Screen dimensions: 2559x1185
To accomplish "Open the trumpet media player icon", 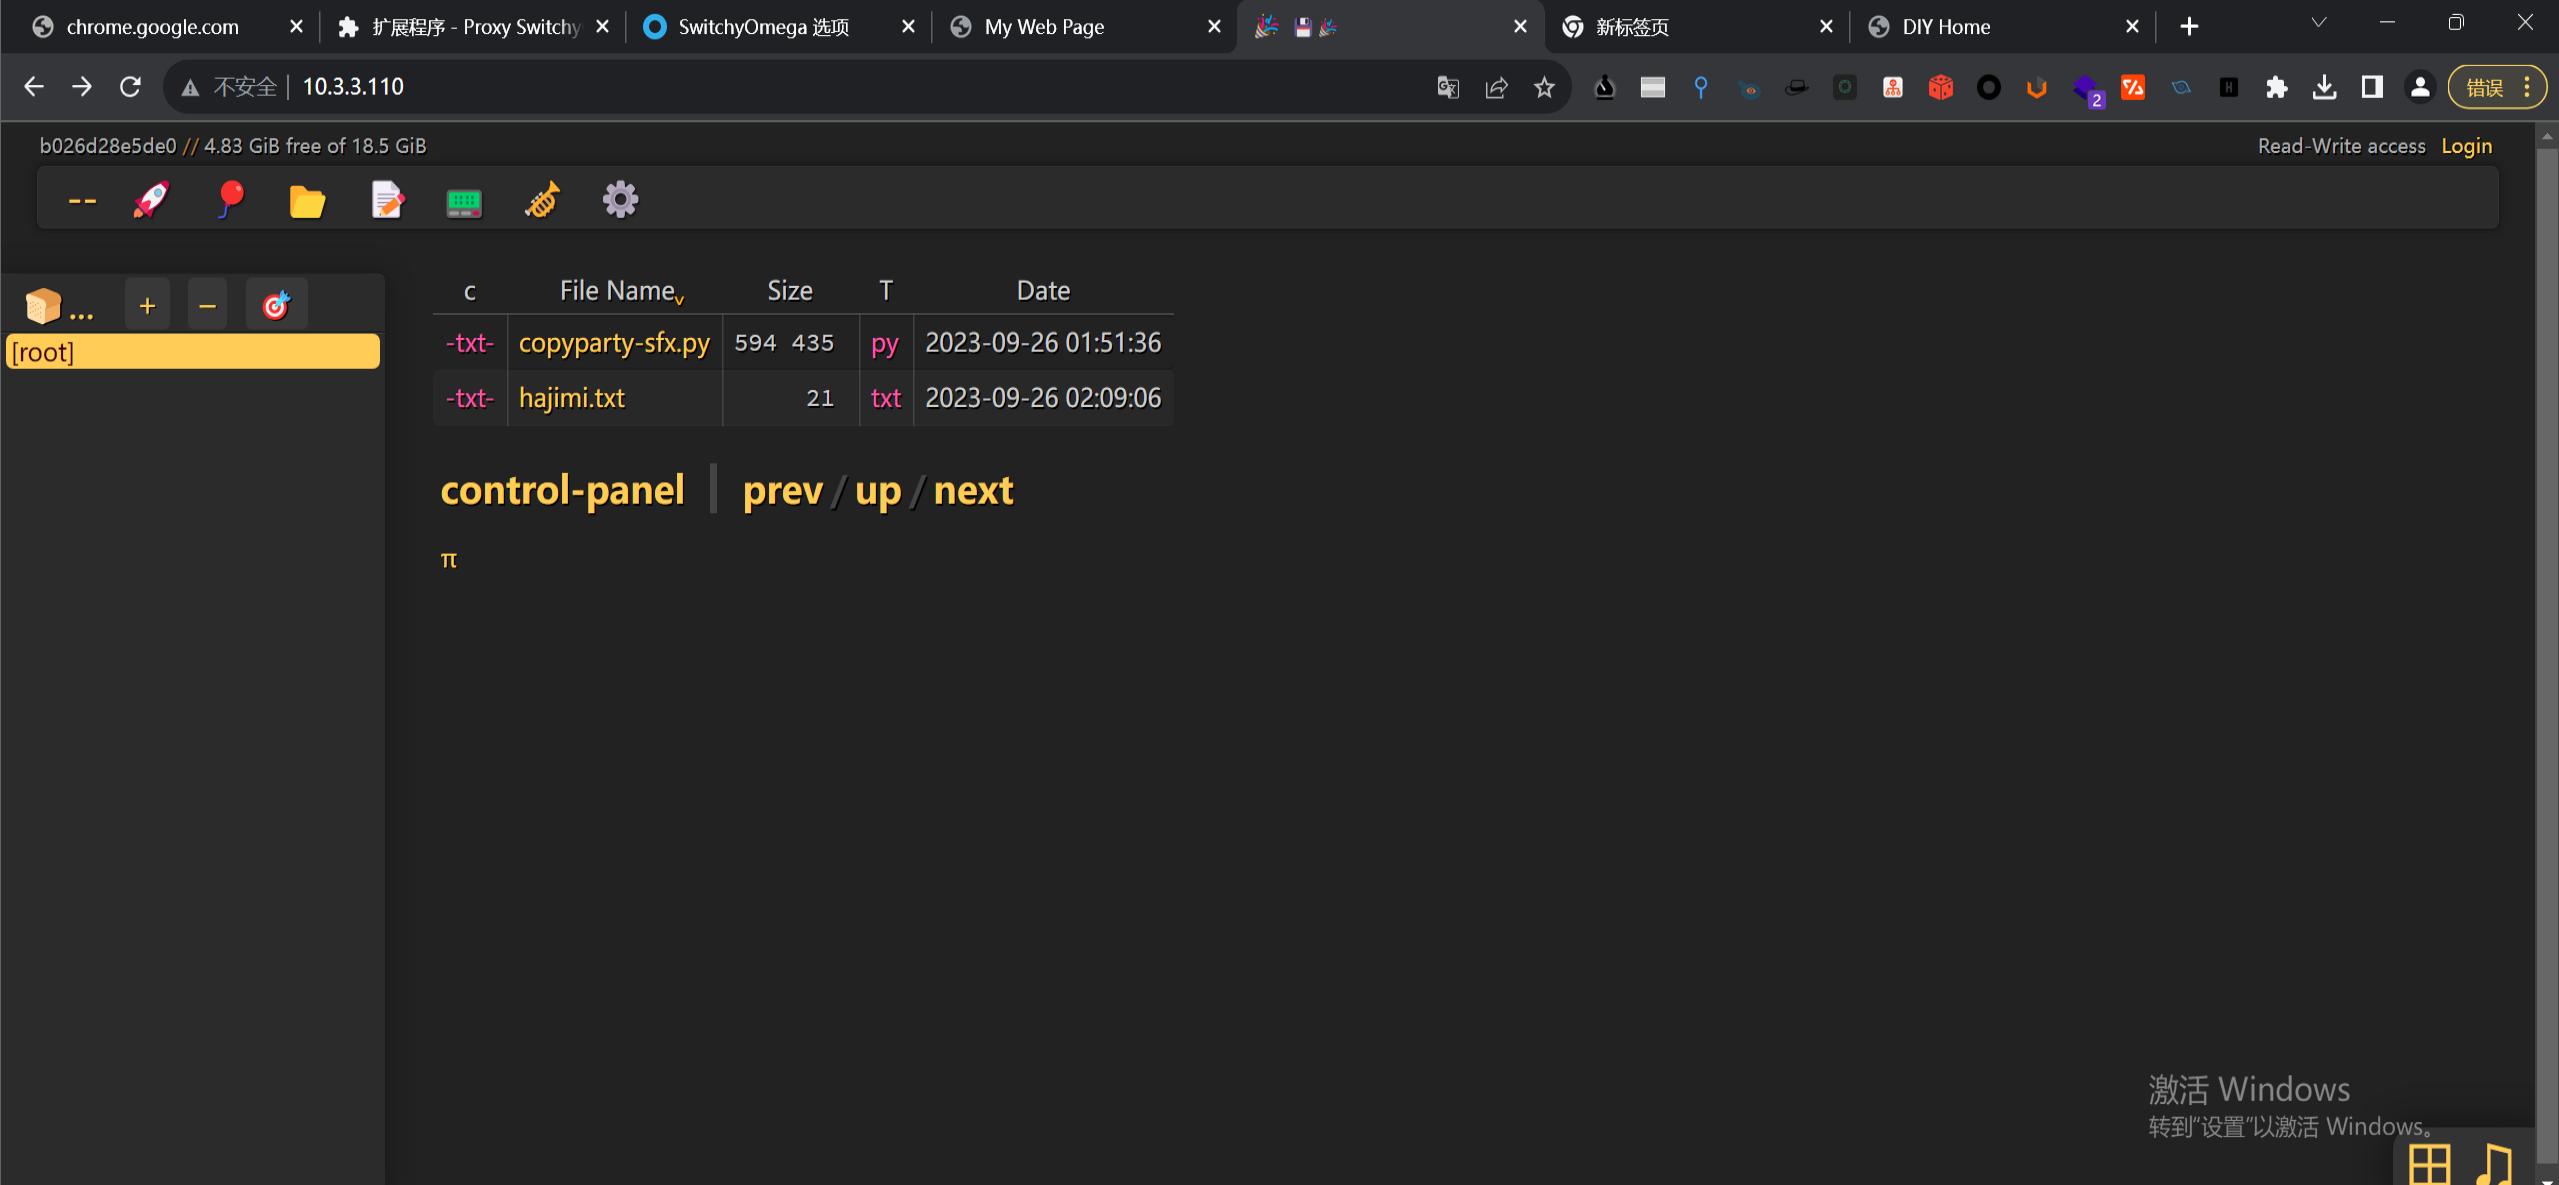I will [543, 200].
